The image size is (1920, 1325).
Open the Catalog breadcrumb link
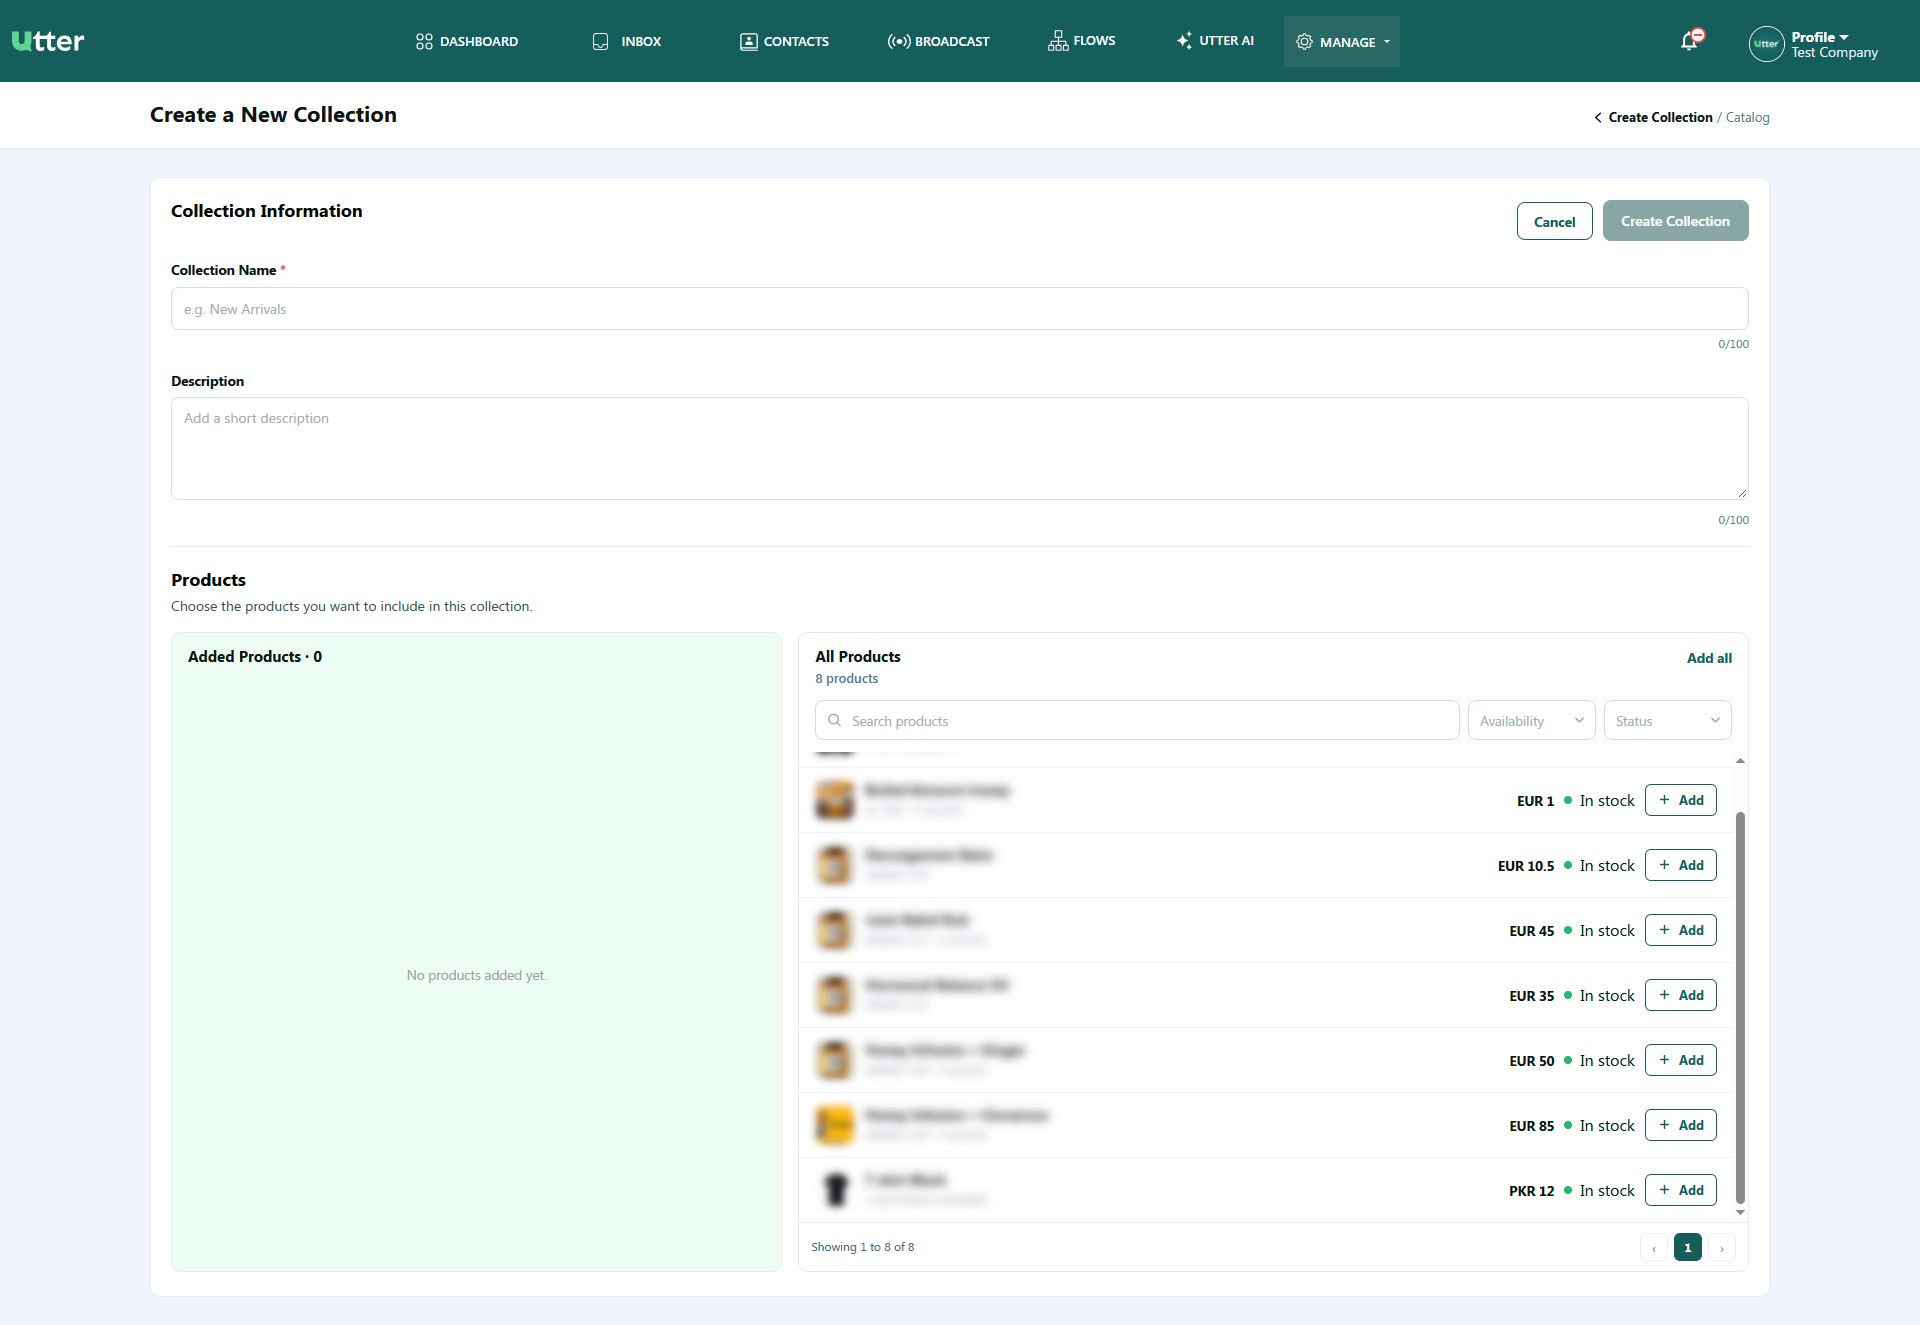[x=1747, y=117]
